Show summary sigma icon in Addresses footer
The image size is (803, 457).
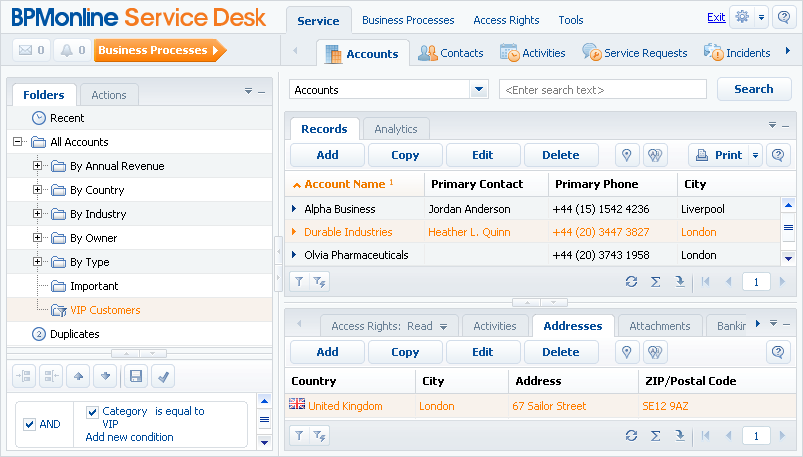656,435
